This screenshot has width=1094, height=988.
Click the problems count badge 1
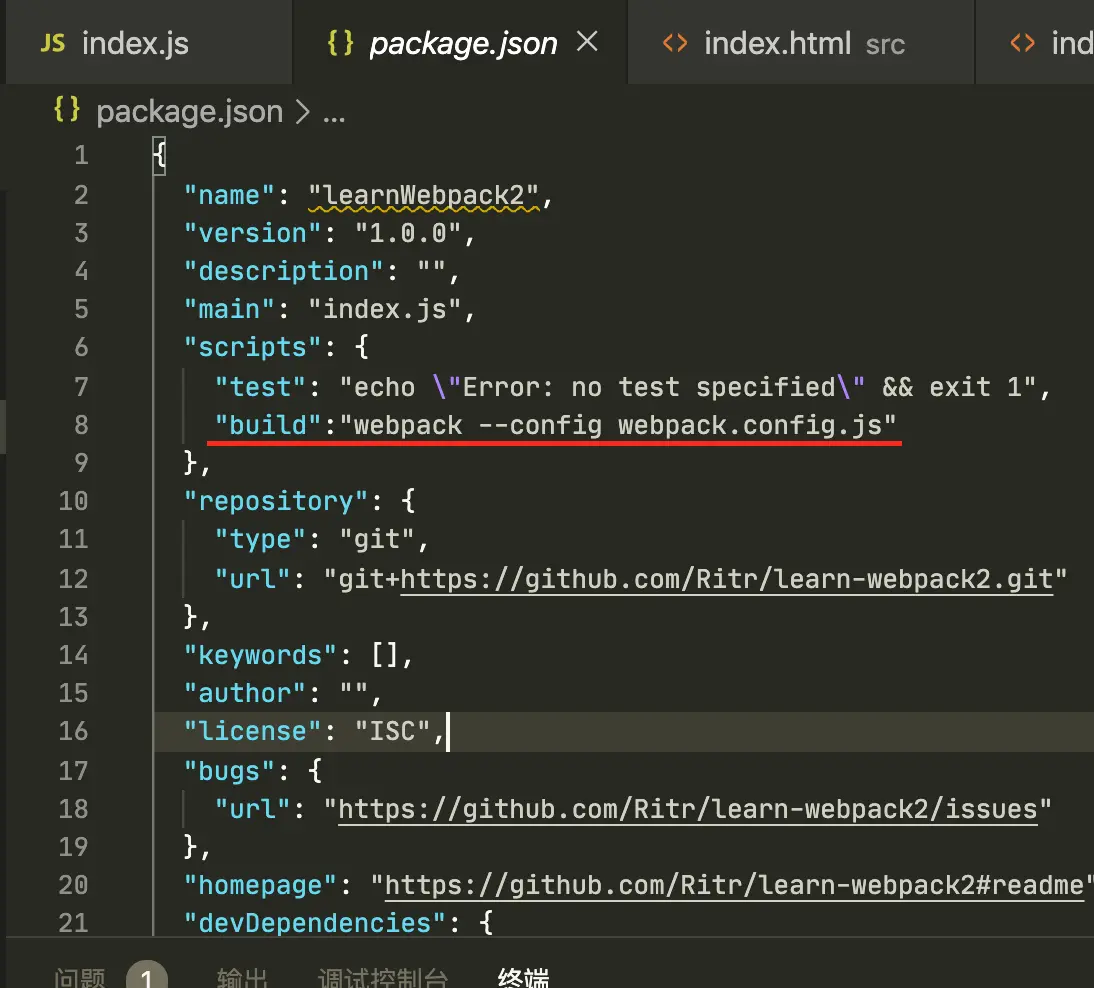[x=147, y=975]
